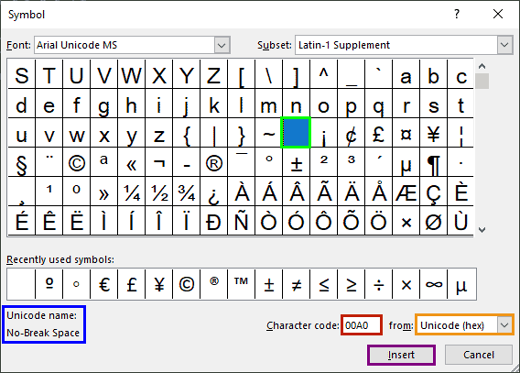The image size is (520, 373).
Task: Select the one half ½ fraction
Action: (x=159, y=191)
